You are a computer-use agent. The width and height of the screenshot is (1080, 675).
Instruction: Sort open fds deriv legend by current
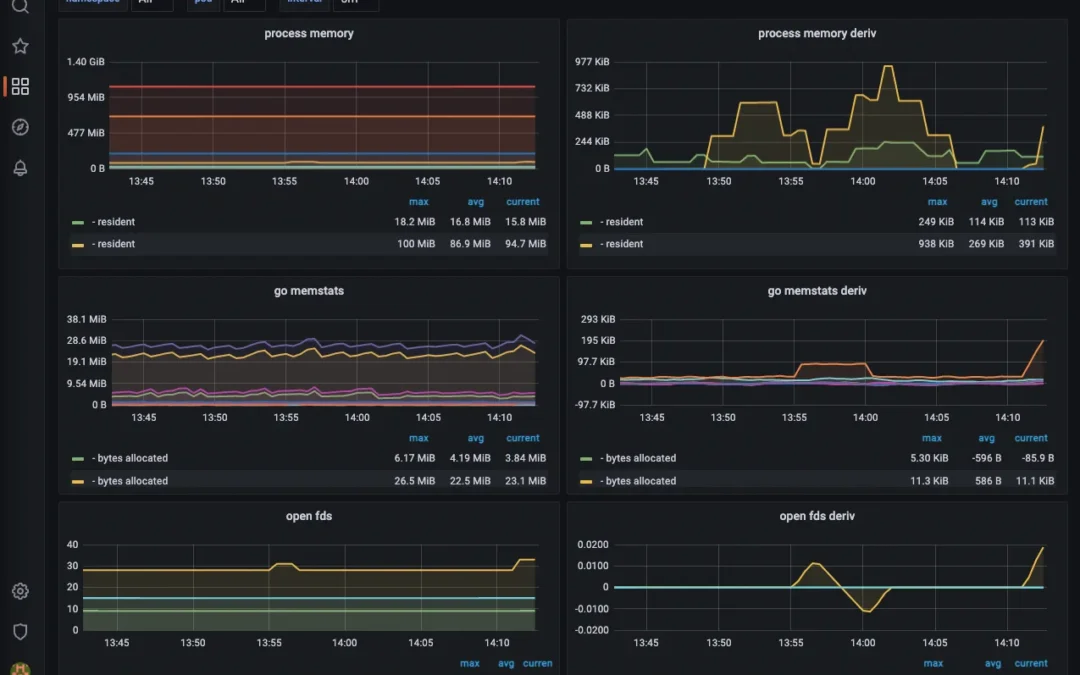click(x=1030, y=663)
